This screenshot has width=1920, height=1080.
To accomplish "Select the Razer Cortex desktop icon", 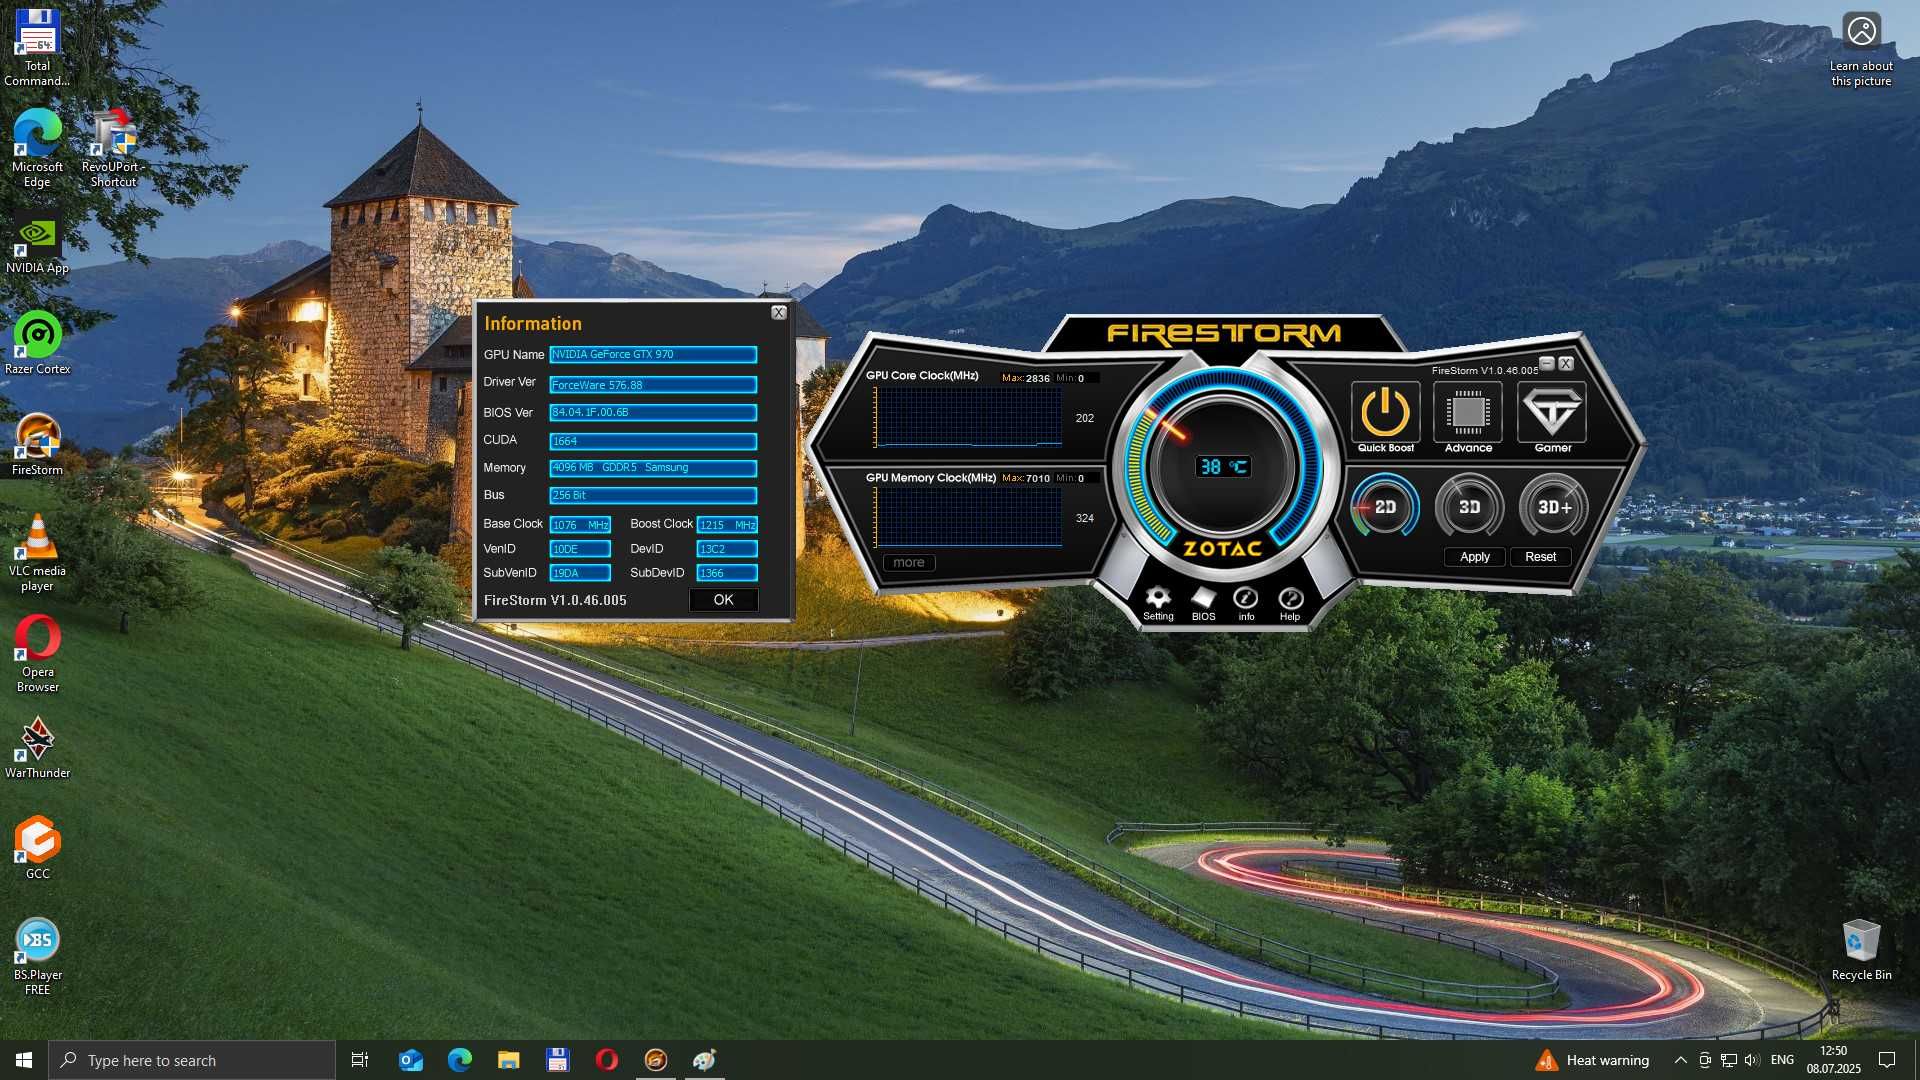I will pos(37,343).
